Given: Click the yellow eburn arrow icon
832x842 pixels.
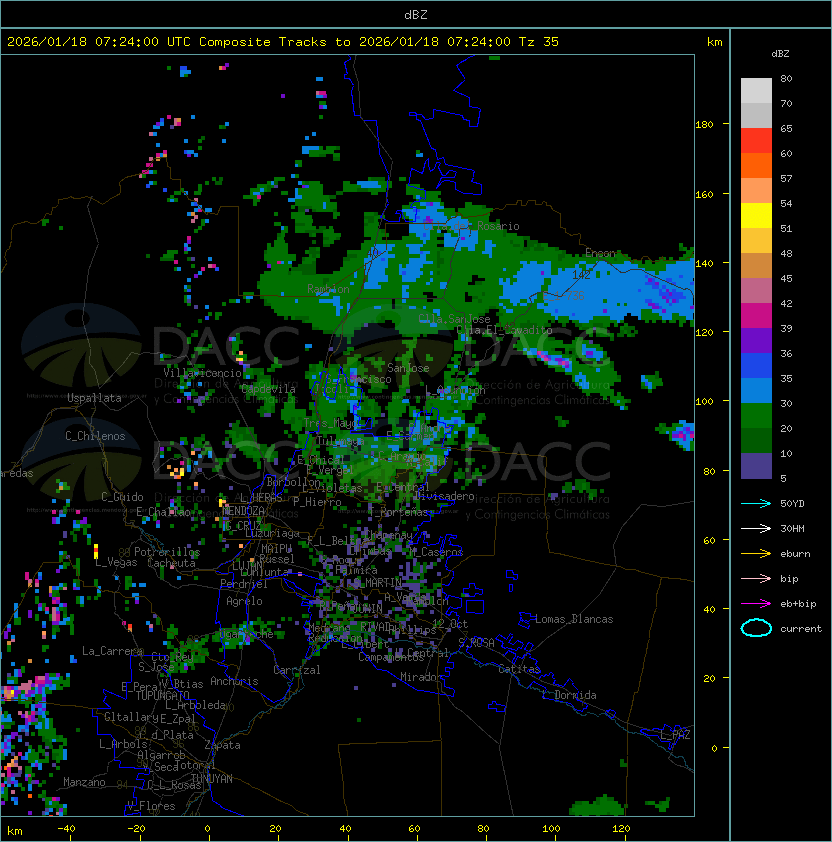Looking at the screenshot, I should click(756, 553).
